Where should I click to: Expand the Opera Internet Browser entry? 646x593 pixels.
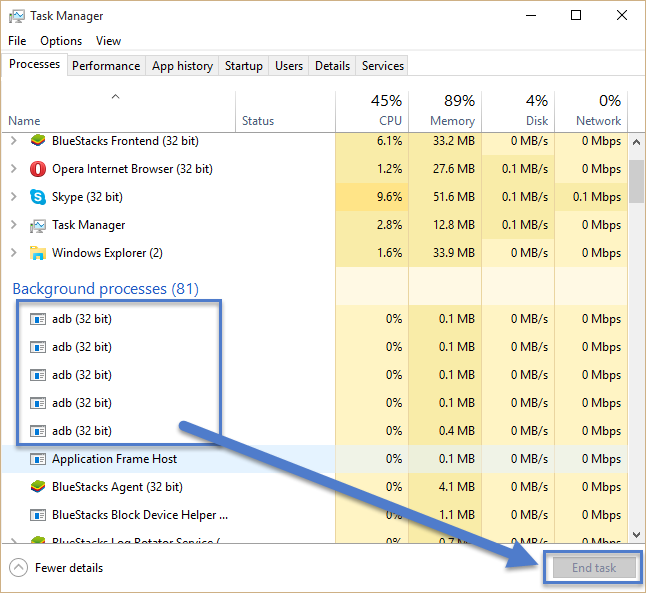coord(14,169)
